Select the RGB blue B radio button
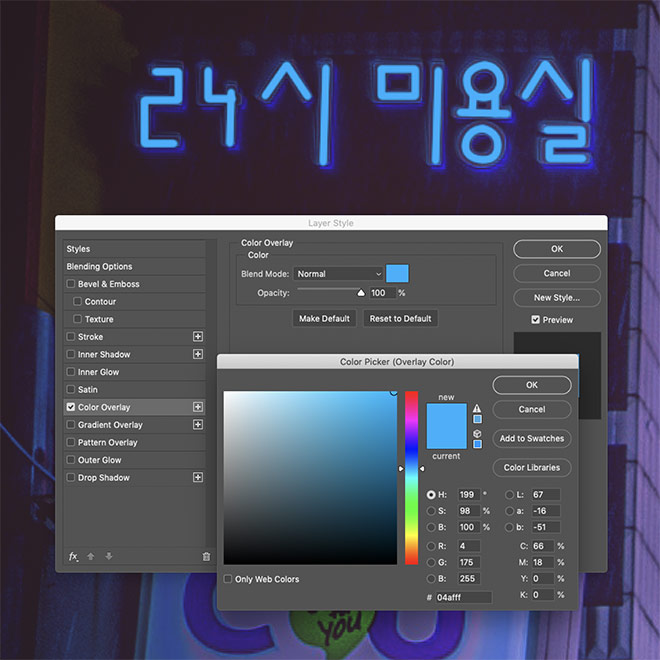 pyautogui.click(x=431, y=579)
